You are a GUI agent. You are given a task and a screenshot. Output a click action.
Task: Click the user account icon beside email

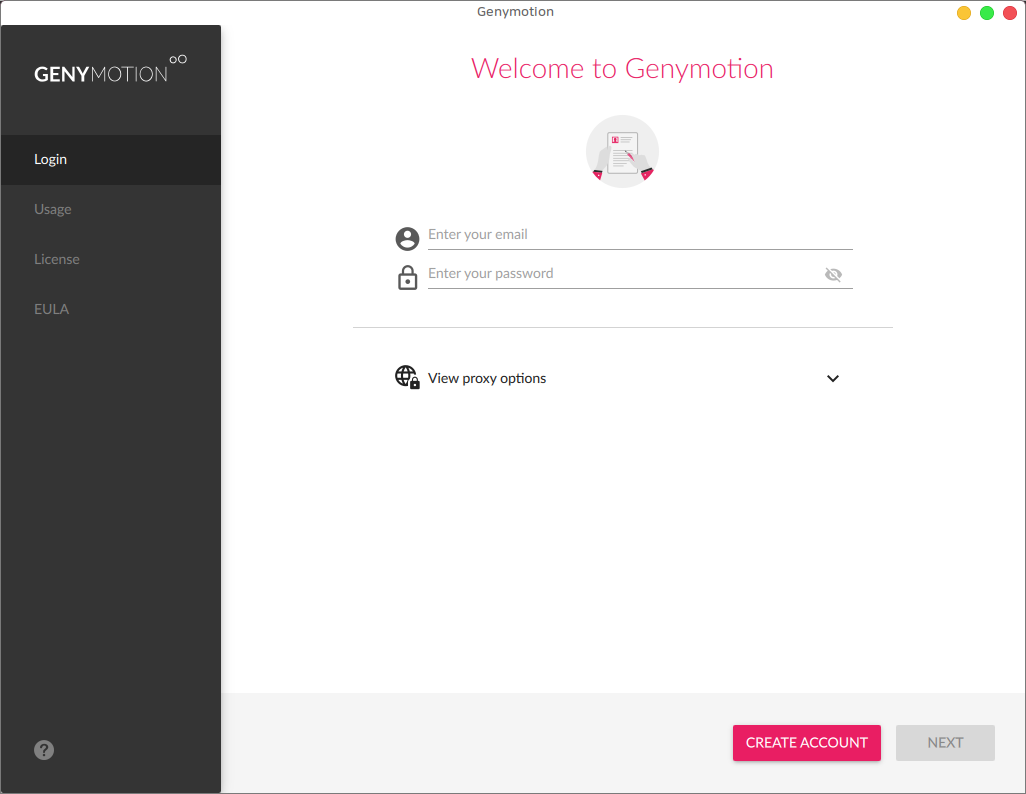coord(407,238)
